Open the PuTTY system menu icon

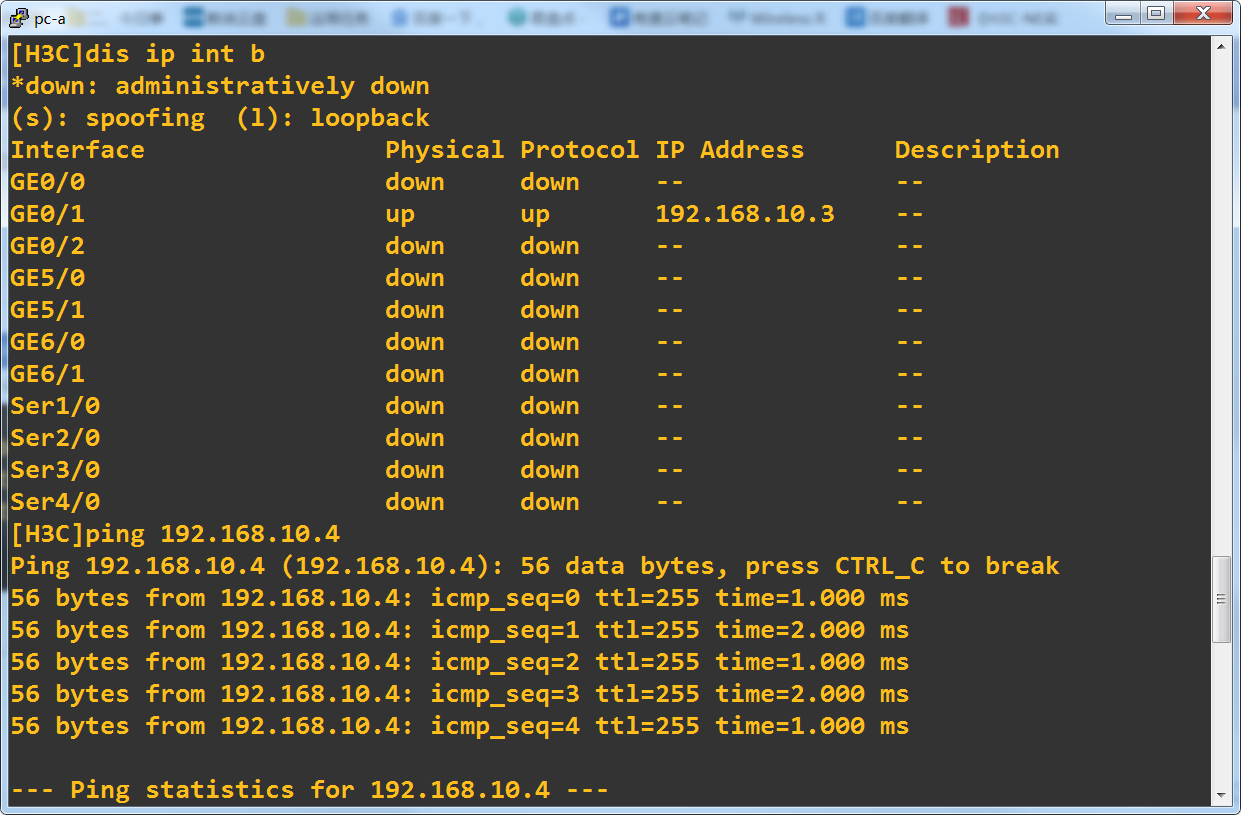point(17,17)
